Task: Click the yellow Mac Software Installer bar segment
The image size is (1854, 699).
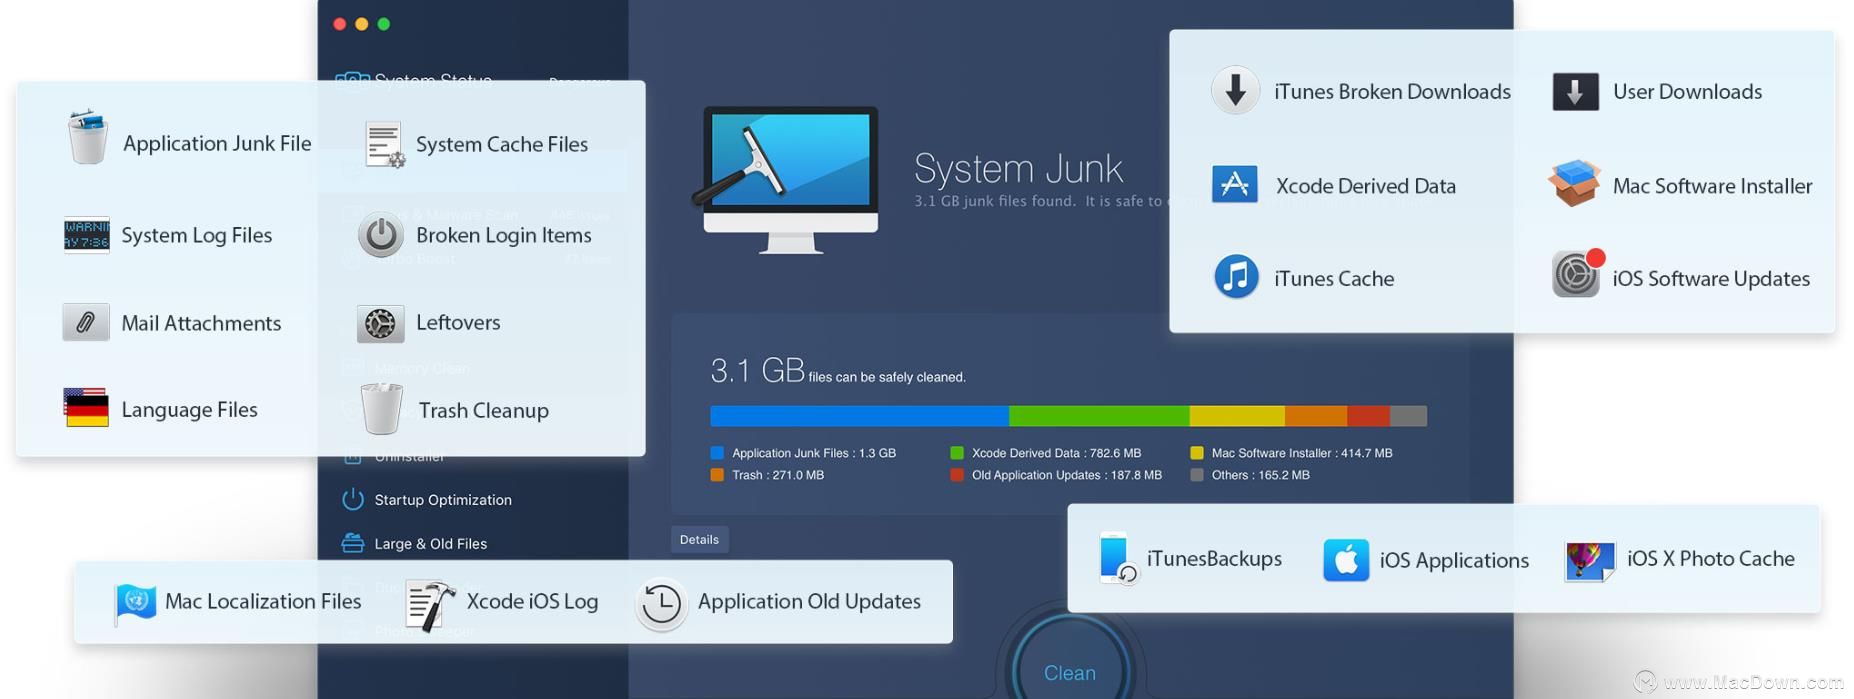Action: (x=1237, y=416)
